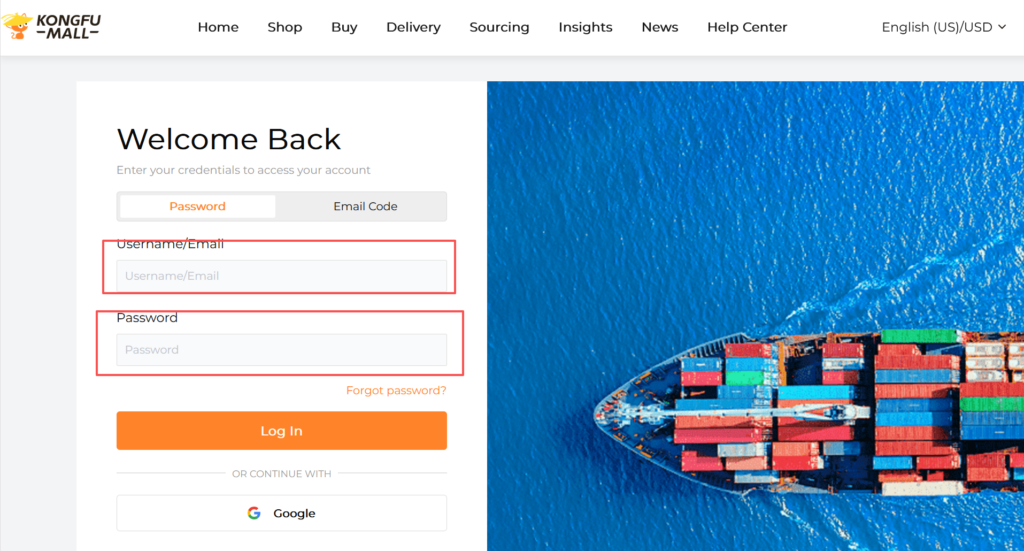The width and height of the screenshot is (1024, 551).
Task: Select Buy in the navigation bar
Action: (x=344, y=27)
